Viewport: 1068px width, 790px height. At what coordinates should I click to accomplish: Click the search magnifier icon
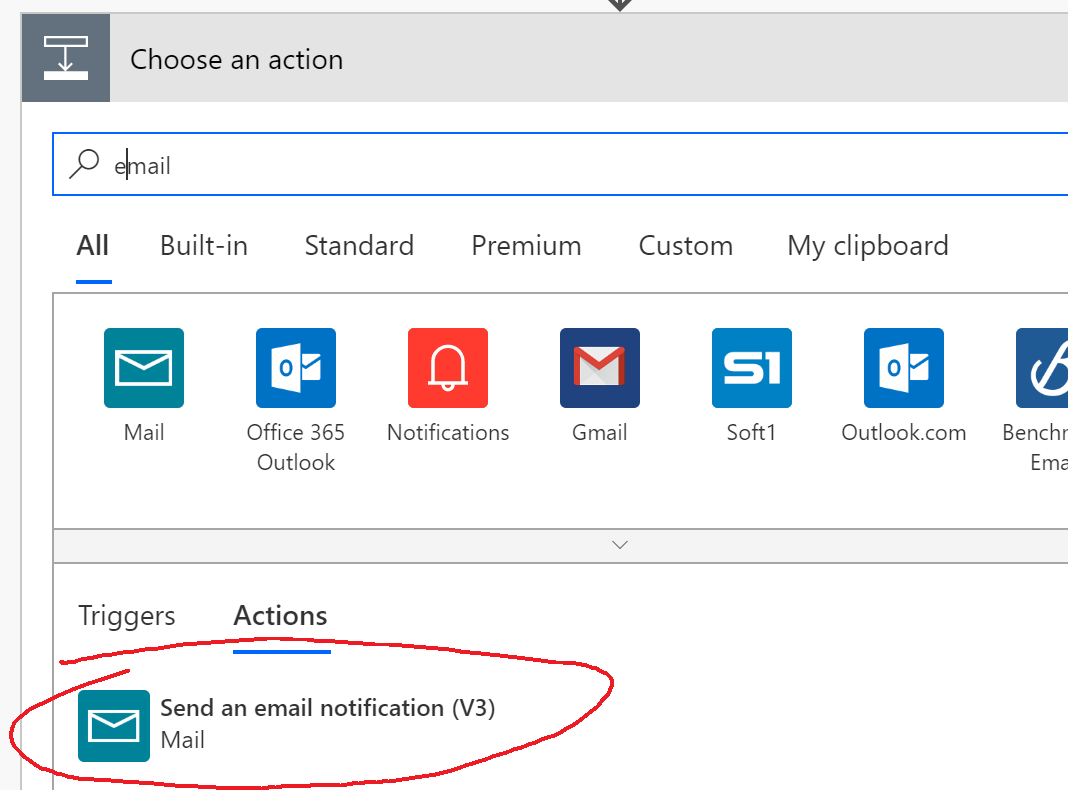pos(84,163)
